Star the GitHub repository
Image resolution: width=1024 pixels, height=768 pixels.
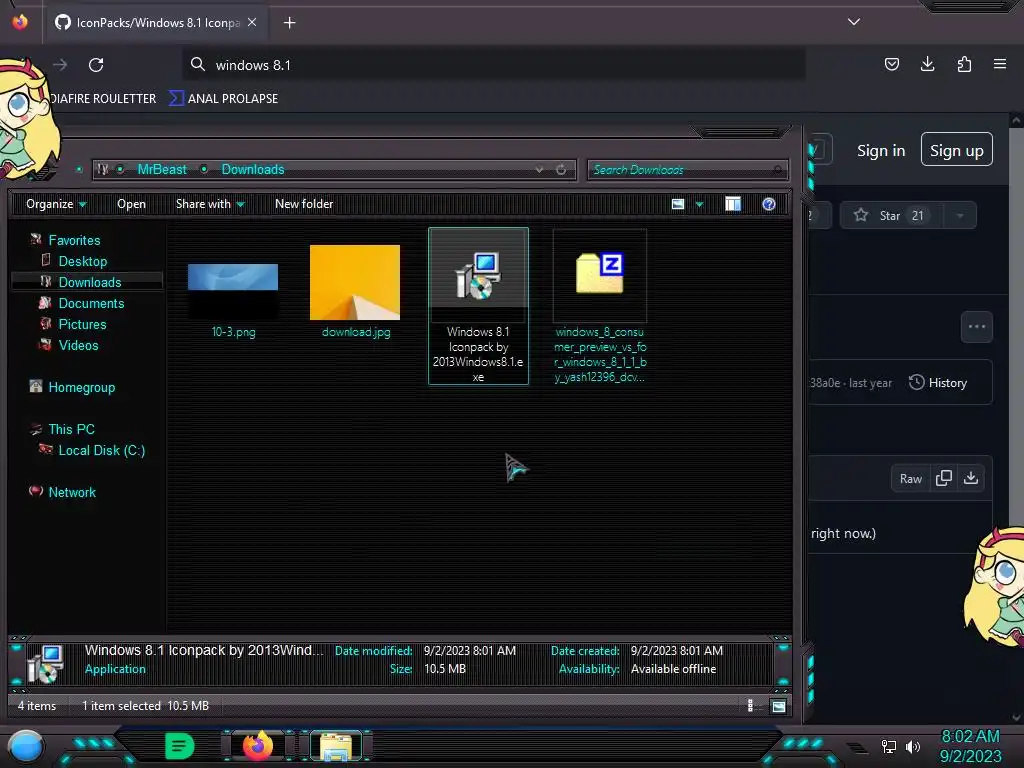(x=891, y=216)
